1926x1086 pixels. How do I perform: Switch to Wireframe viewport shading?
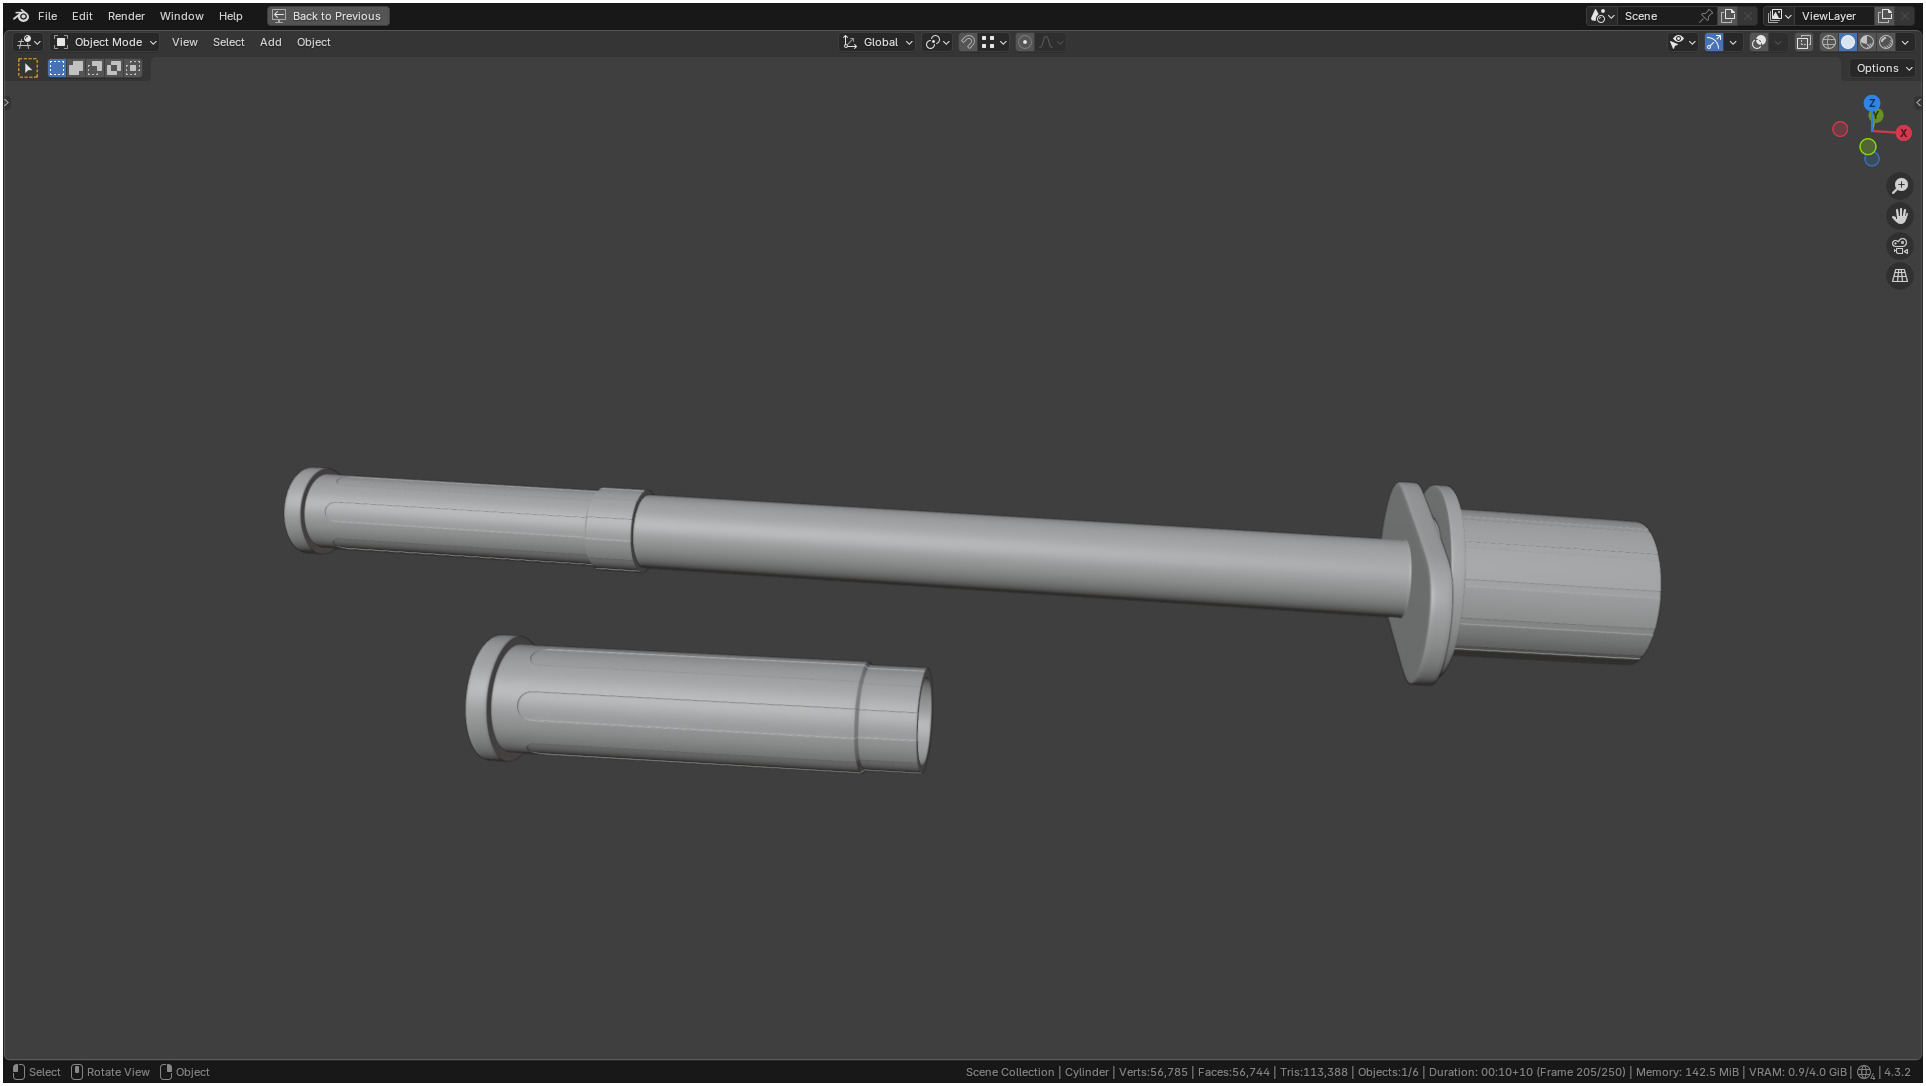[1829, 42]
